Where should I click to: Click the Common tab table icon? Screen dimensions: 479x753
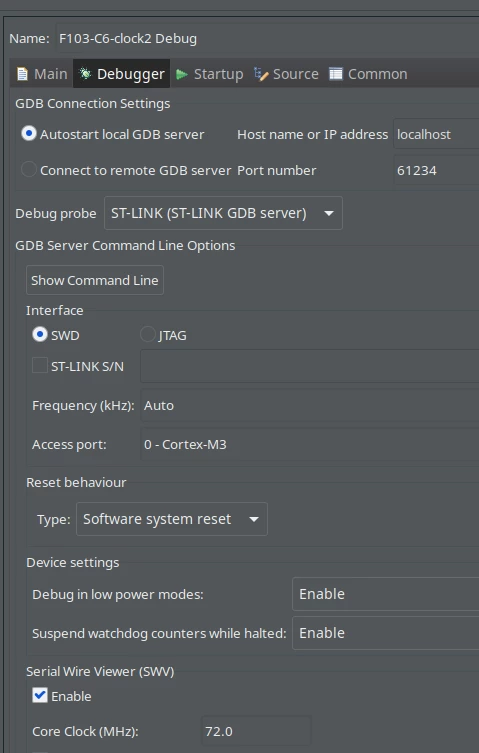336,73
